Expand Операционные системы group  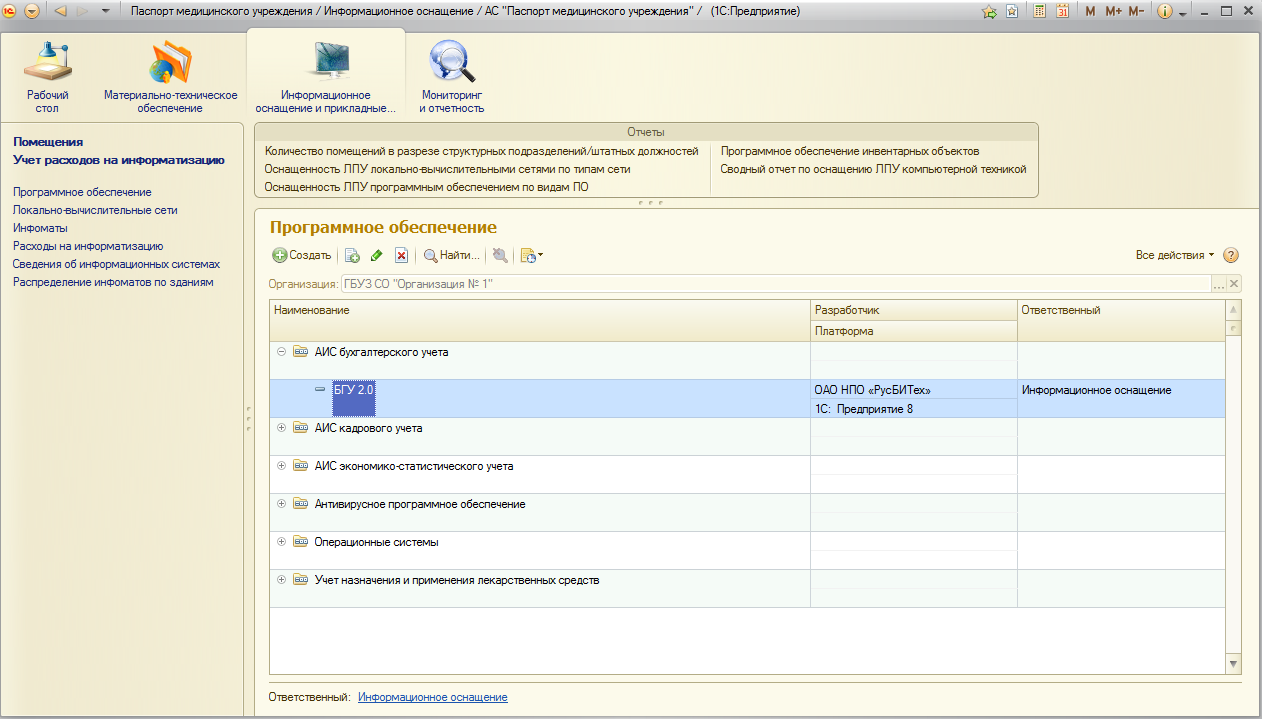282,542
